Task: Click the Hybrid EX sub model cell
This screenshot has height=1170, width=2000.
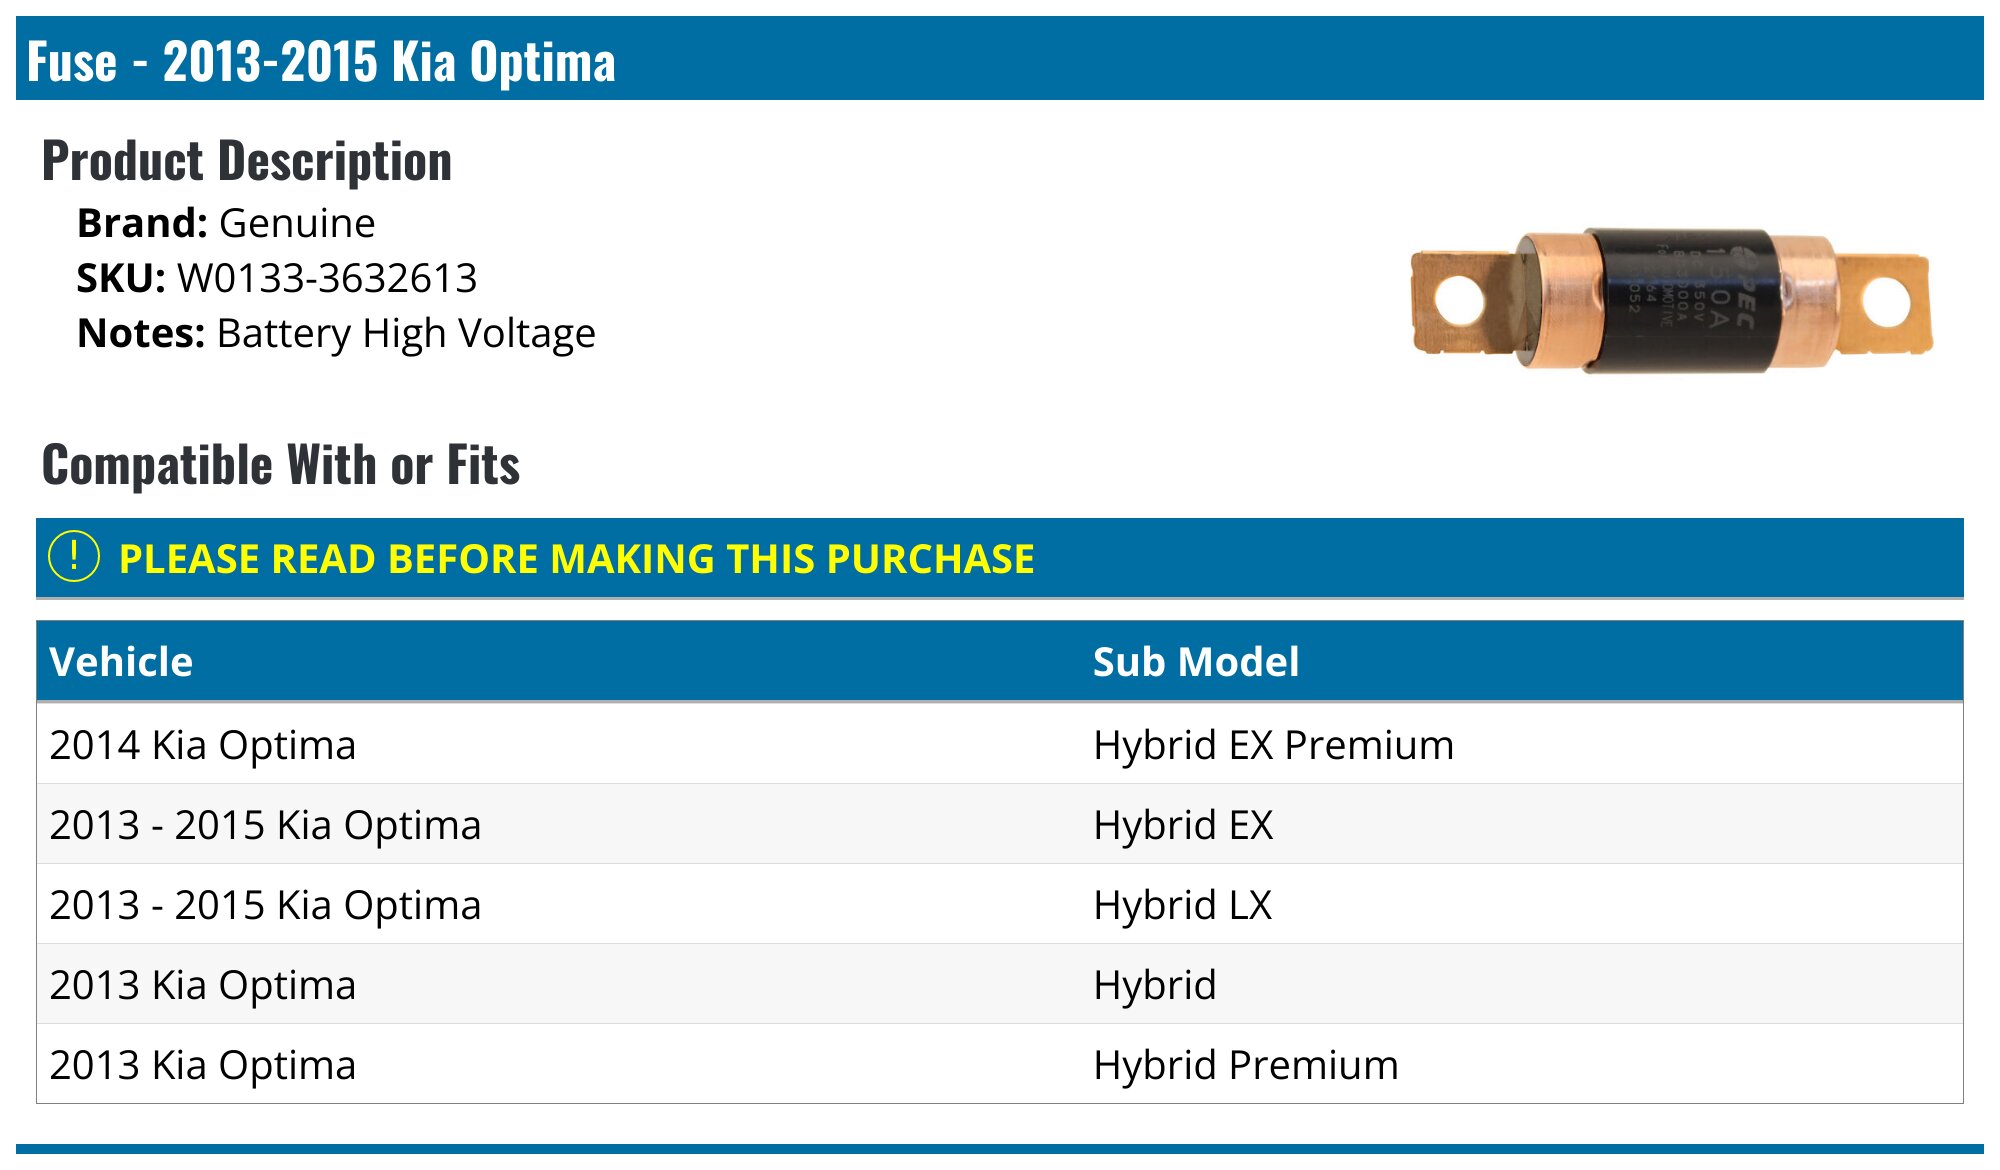Action: click(1183, 825)
